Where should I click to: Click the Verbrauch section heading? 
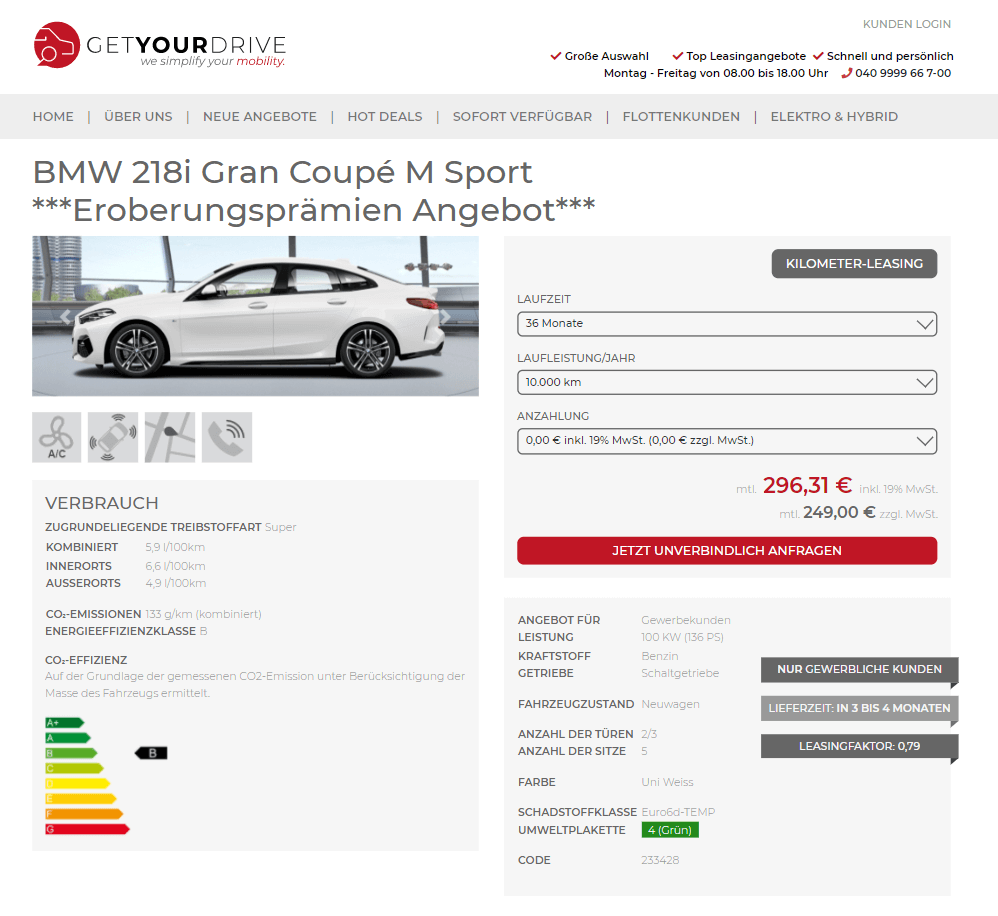tap(102, 503)
